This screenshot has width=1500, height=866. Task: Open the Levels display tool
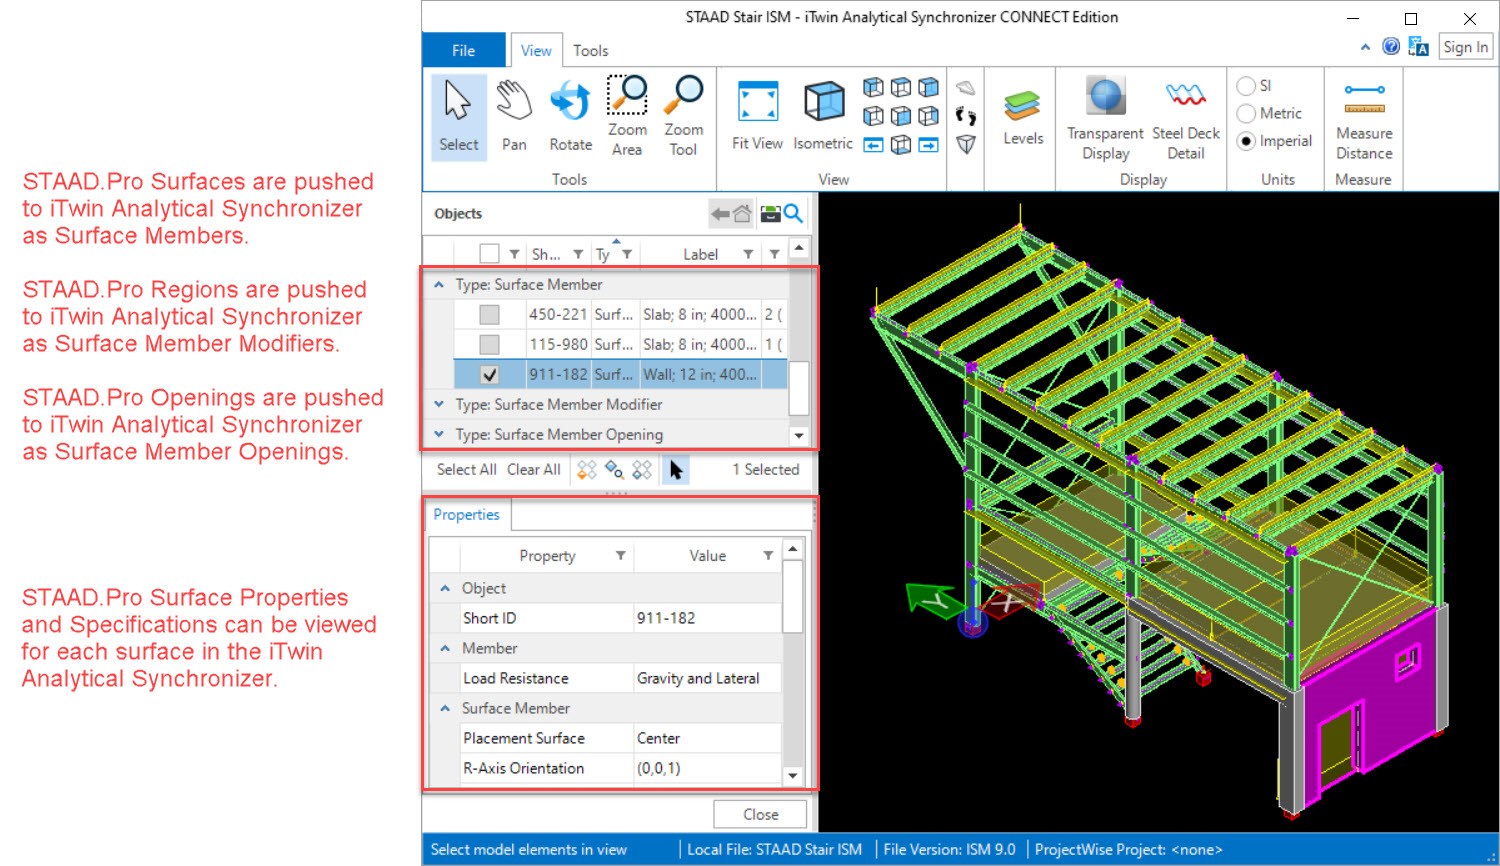click(1023, 117)
